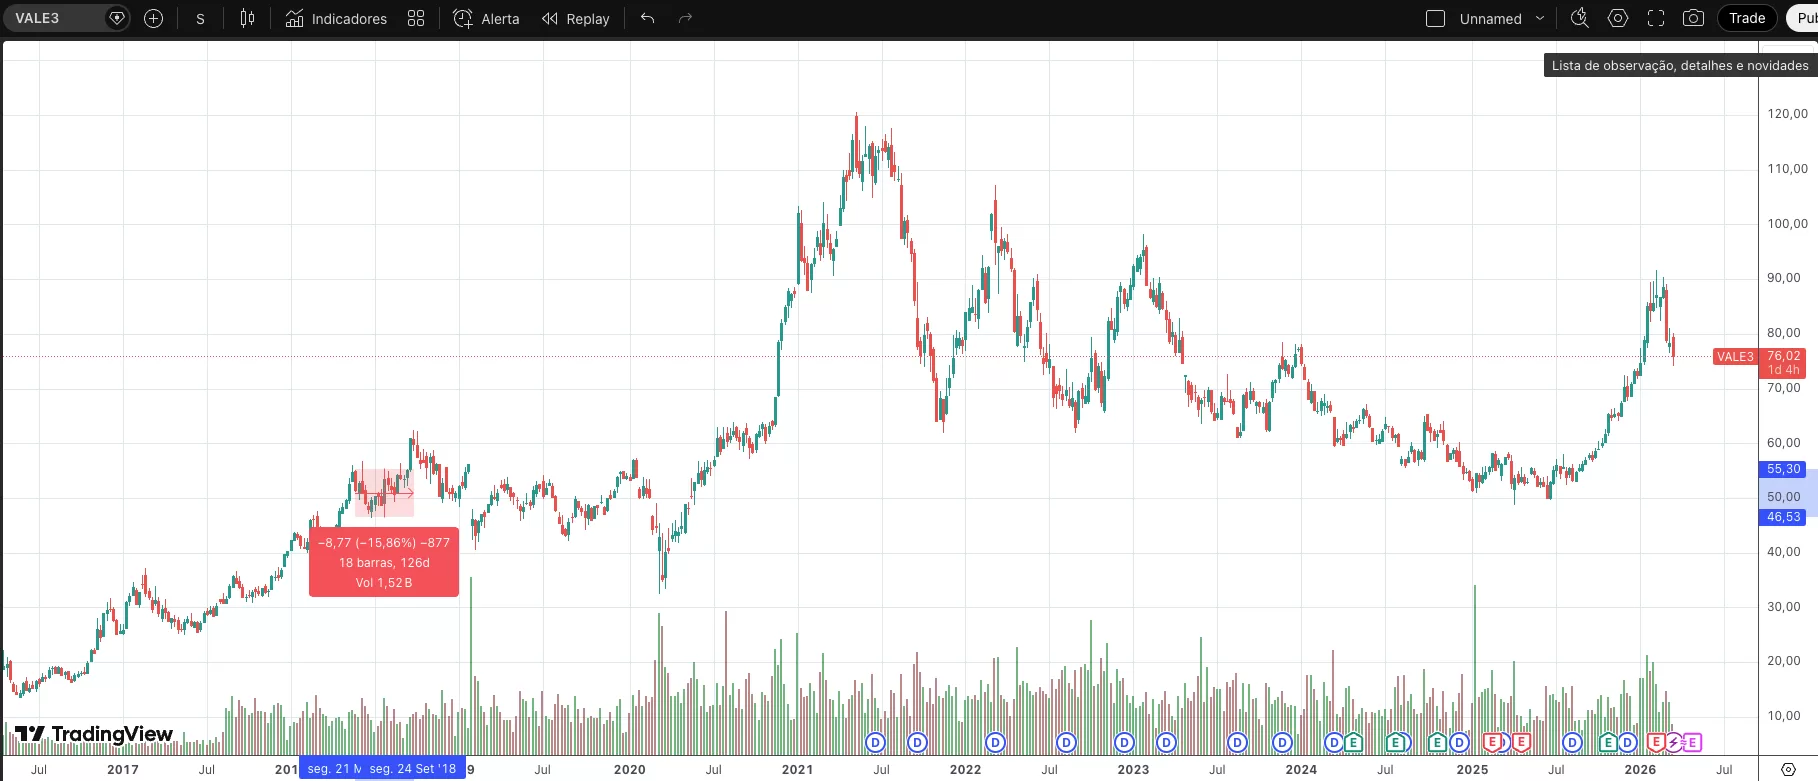Redo the chart action
Screen dimensions: 1818x781
coord(685,18)
